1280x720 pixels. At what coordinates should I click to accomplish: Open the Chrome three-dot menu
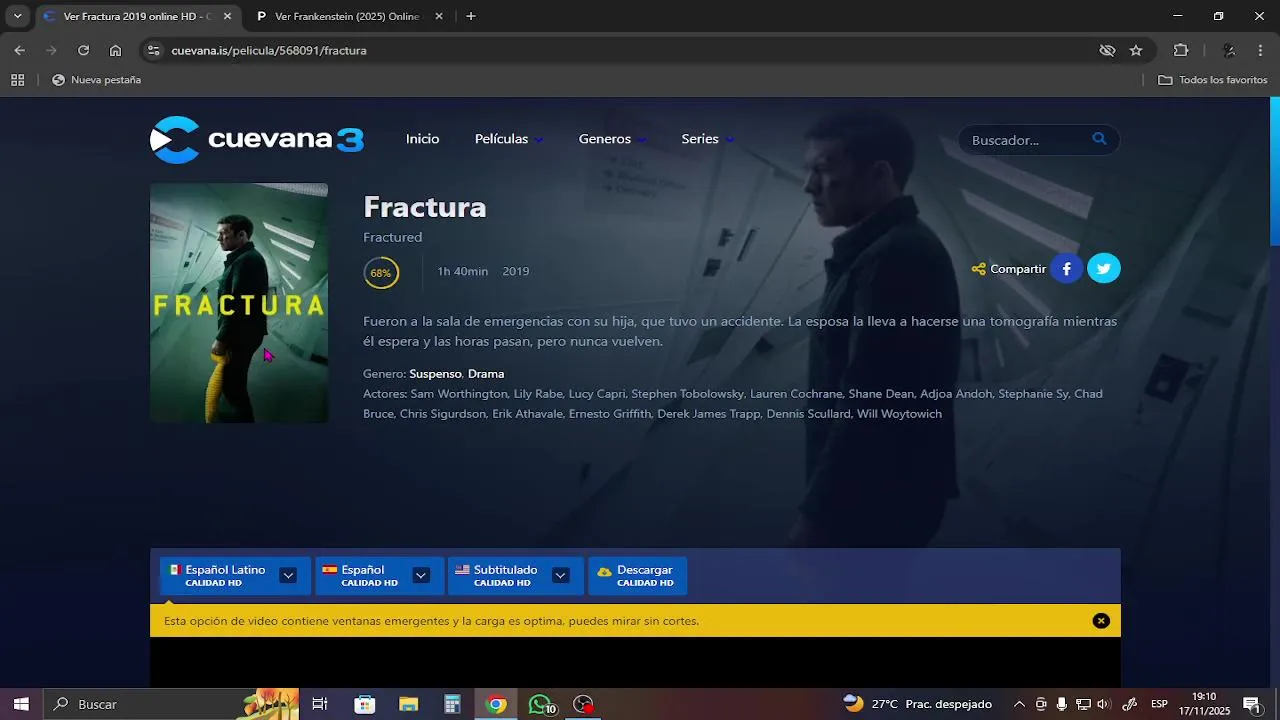tap(1260, 50)
